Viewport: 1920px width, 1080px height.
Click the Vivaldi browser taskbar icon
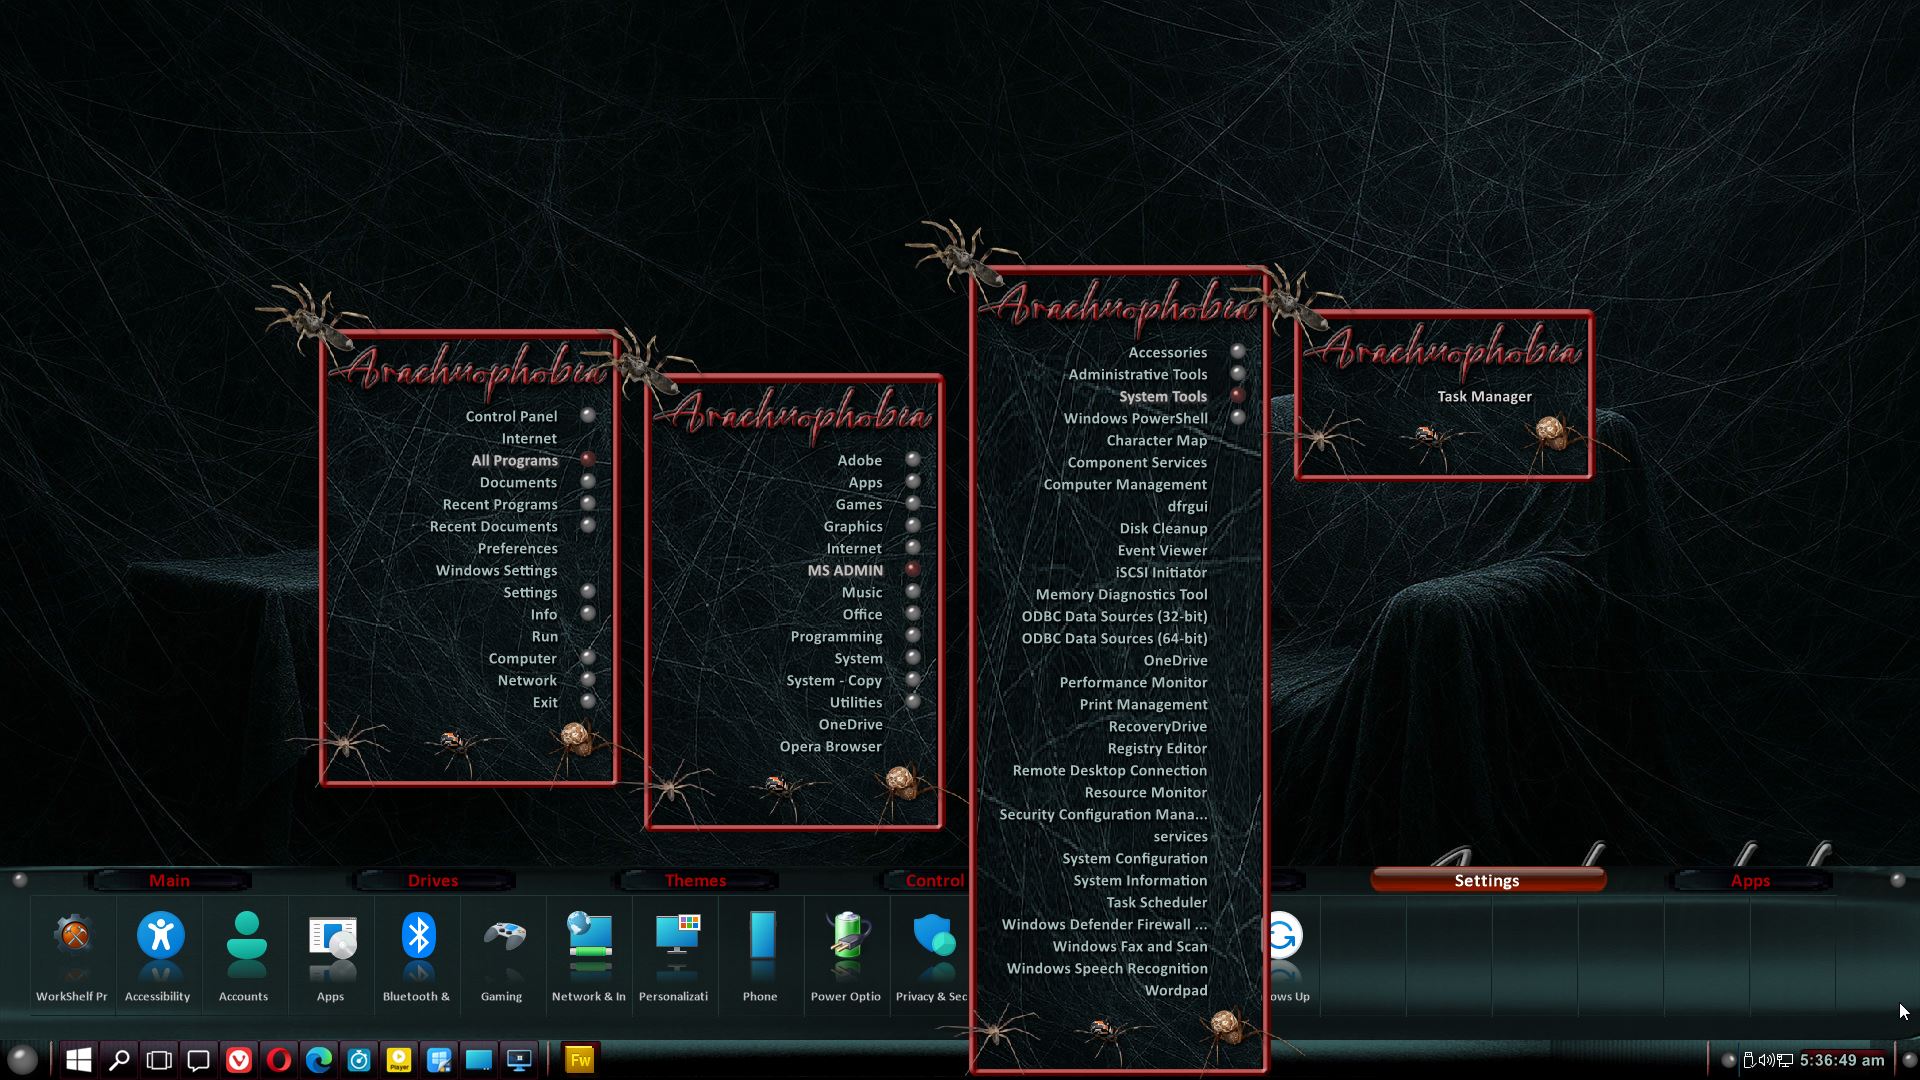(x=239, y=1060)
